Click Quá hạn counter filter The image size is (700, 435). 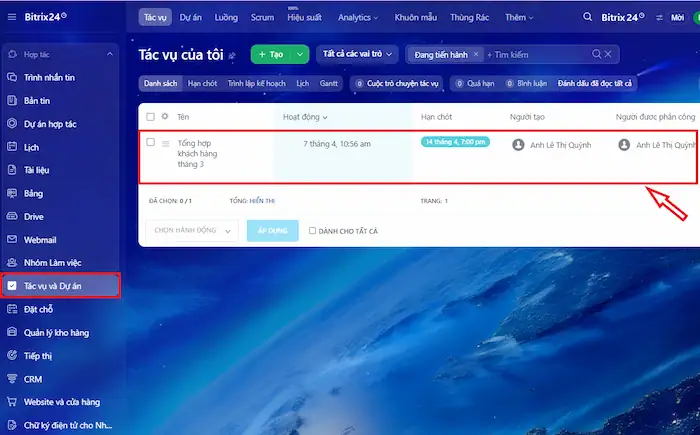(475, 84)
